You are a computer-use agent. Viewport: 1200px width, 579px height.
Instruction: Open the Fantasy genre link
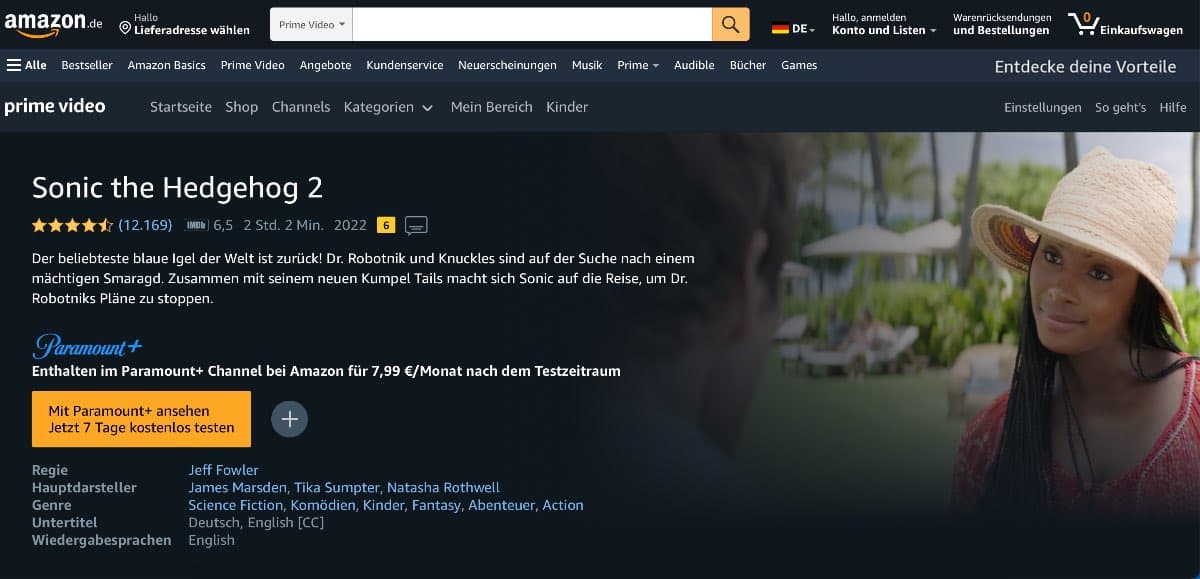tap(437, 506)
